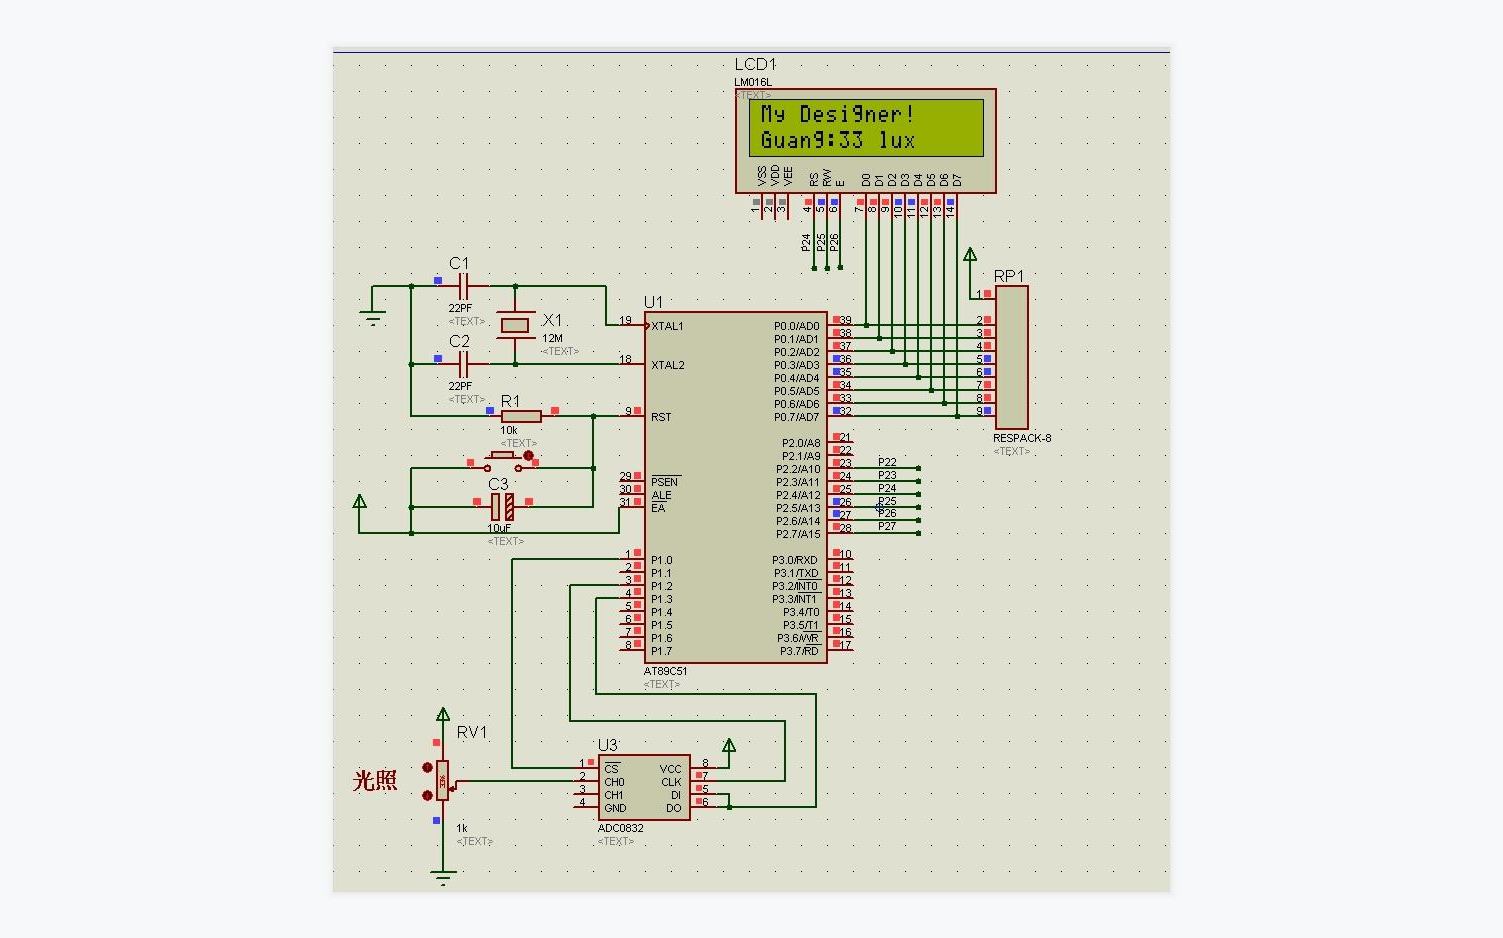Click the PSEN pin label on U1
This screenshot has width=1503, height=938.
point(665,482)
